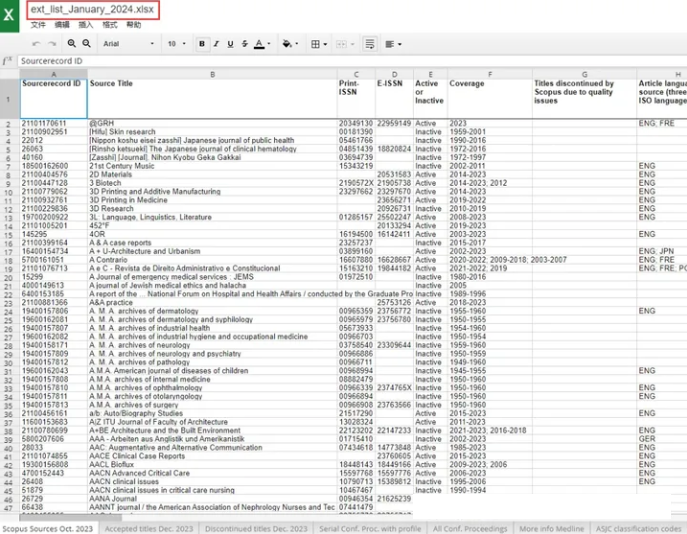Open More info Medline sheet tab
Image resolution: width=687 pixels, height=534 pixels.
point(552,529)
